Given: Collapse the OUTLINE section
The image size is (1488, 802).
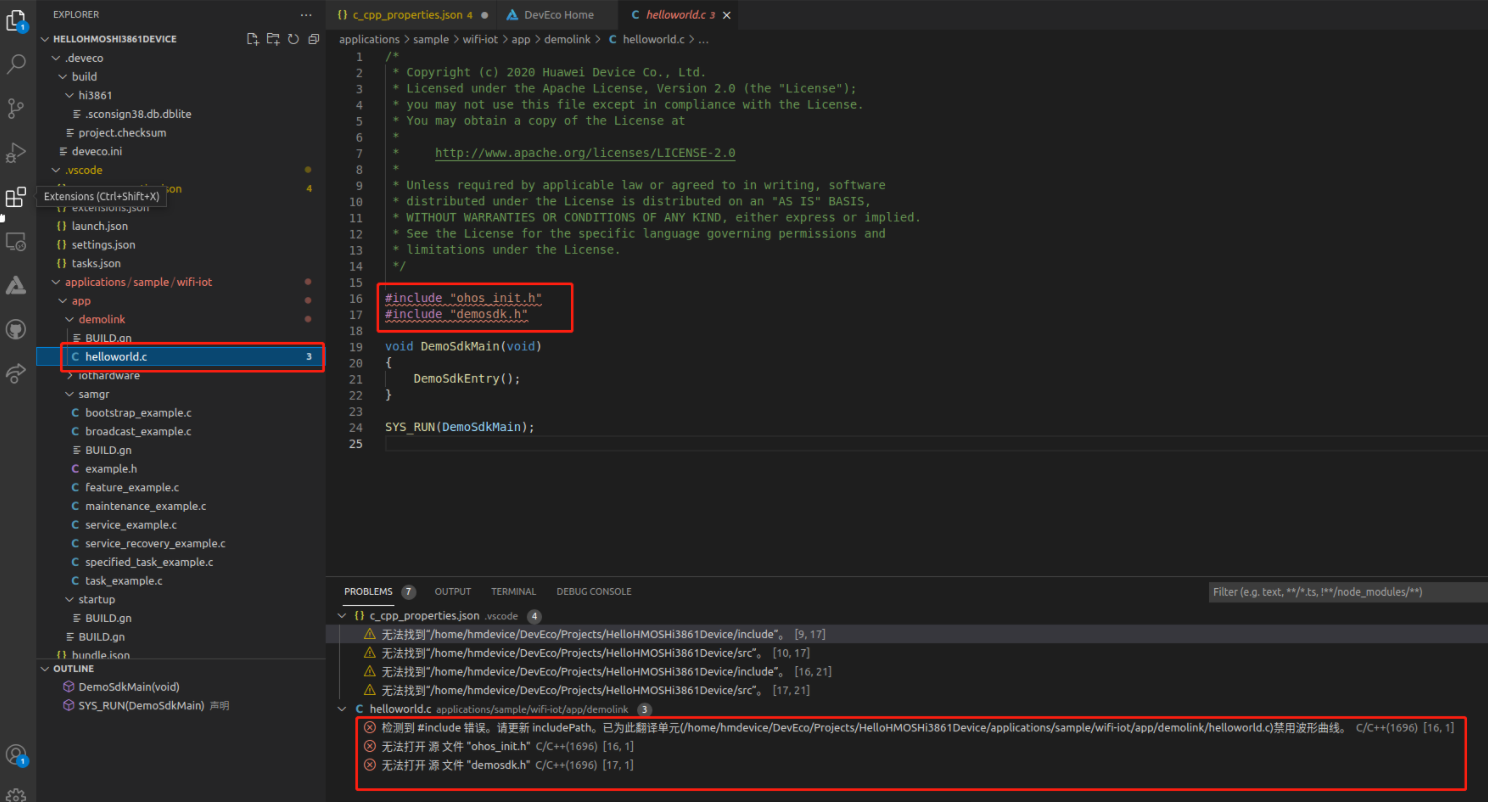Looking at the screenshot, I should pyautogui.click(x=45, y=669).
